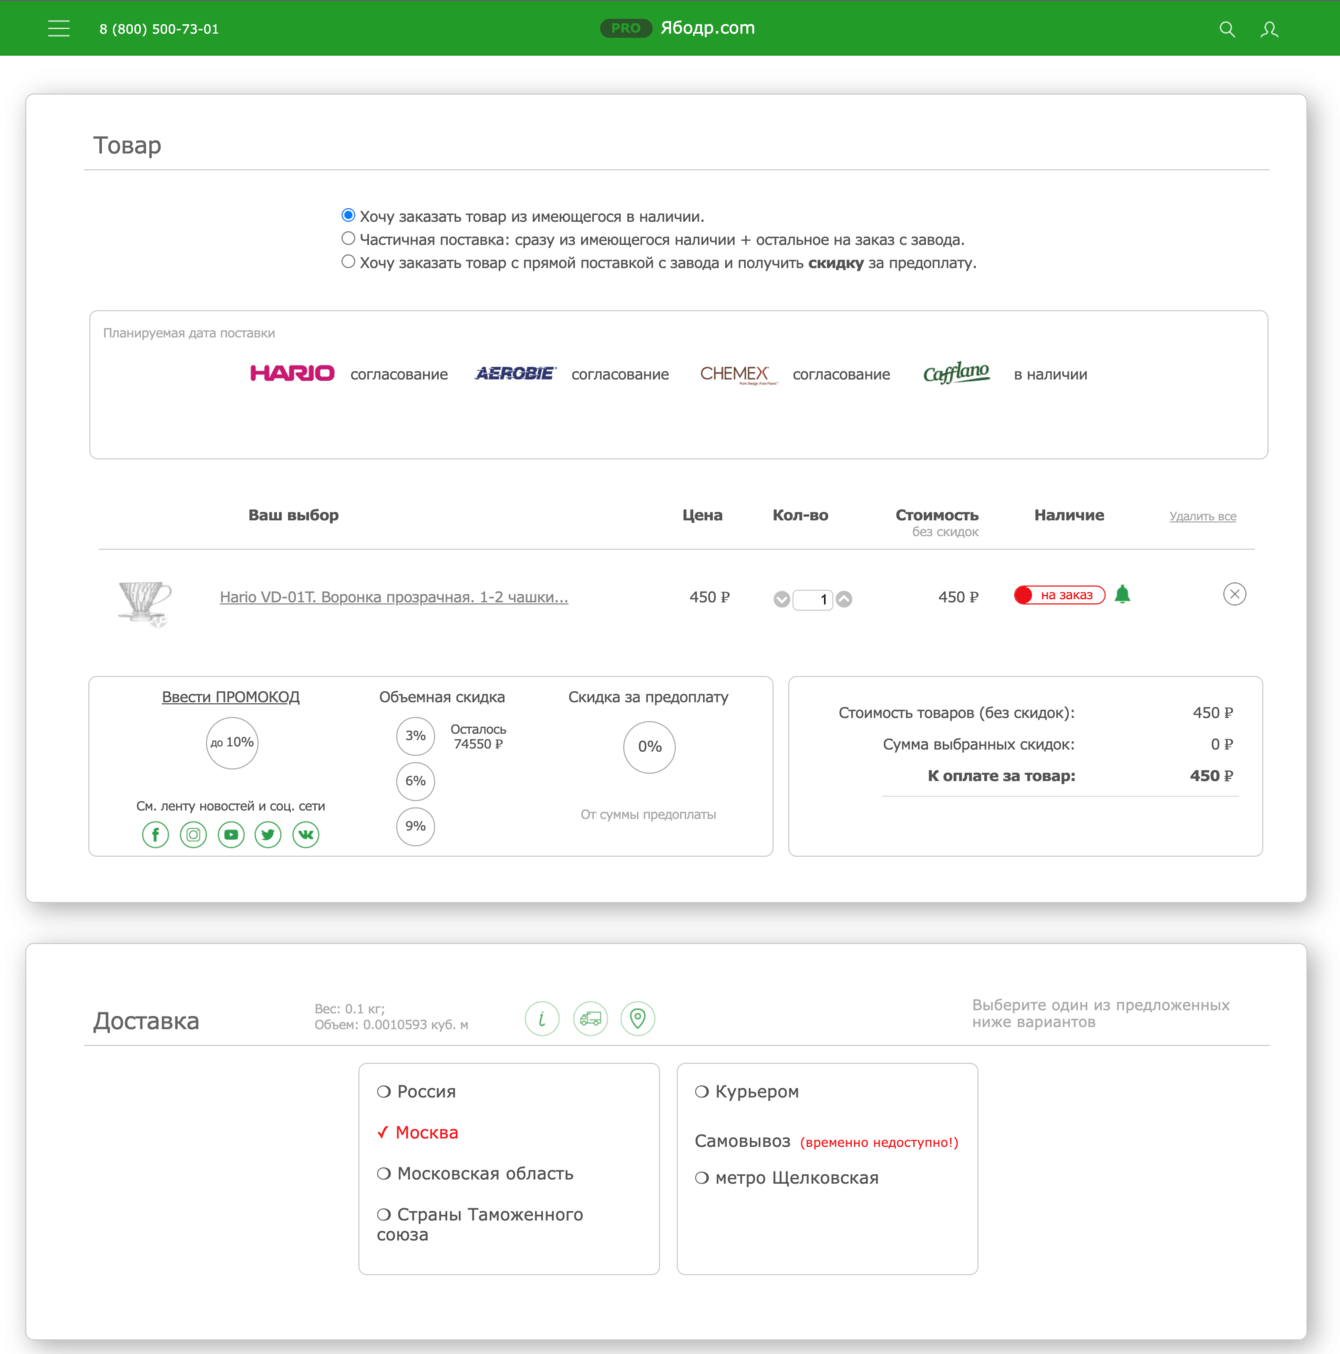Click the Объемная скидка heading
The height and width of the screenshot is (1354, 1340).
click(442, 697)
